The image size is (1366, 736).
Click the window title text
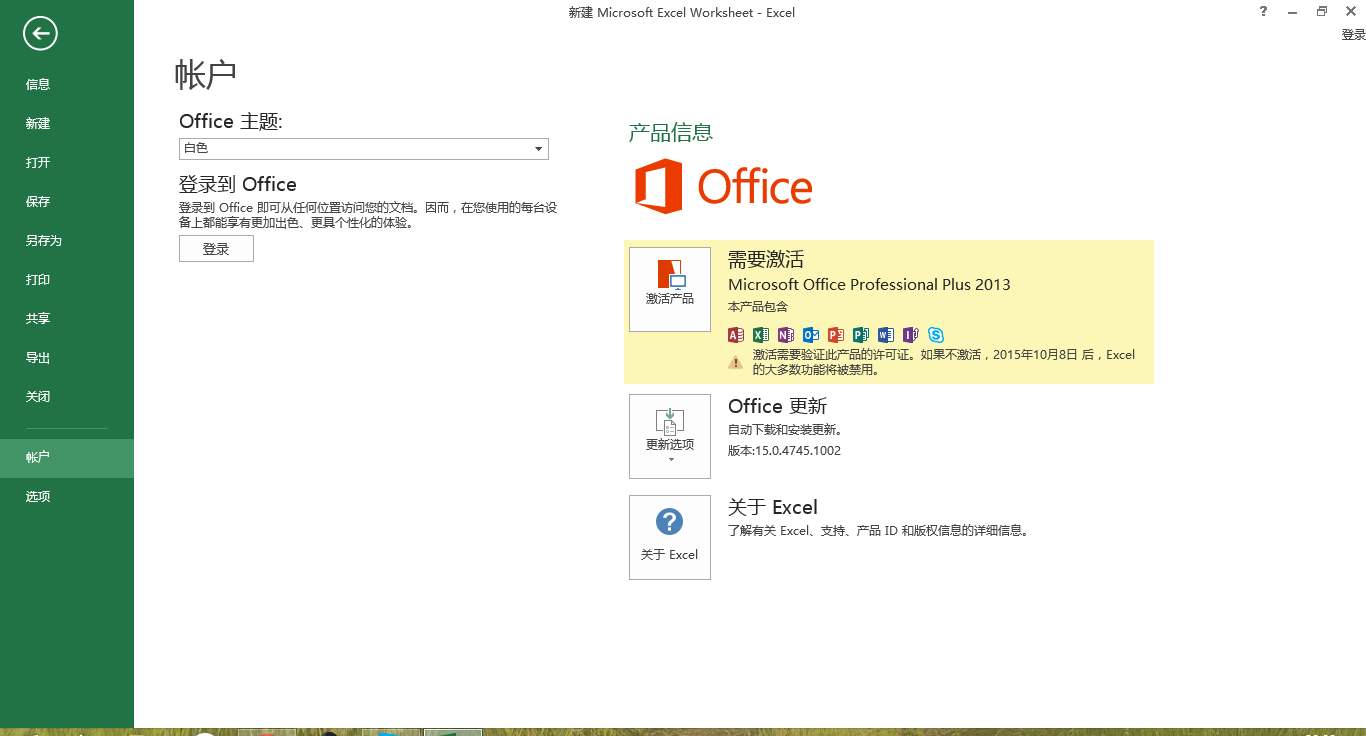(x=682, y=13)
